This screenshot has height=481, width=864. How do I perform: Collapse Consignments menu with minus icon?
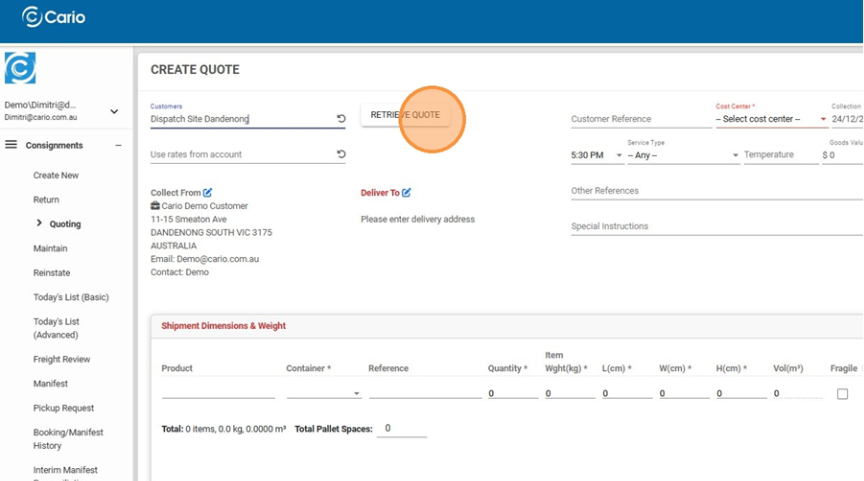(118, 145)
